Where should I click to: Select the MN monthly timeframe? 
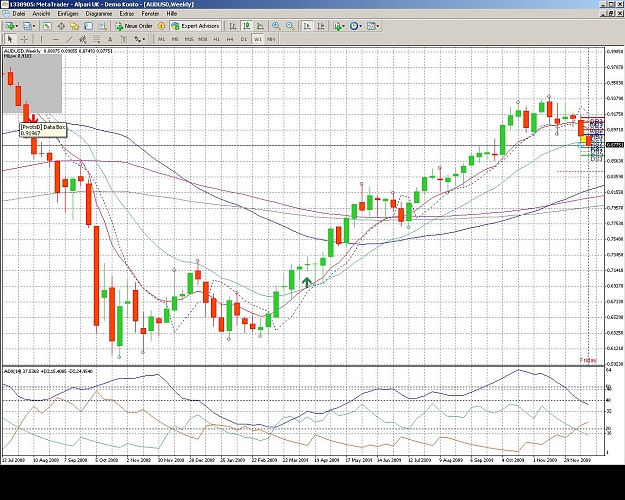pos(271,39)
